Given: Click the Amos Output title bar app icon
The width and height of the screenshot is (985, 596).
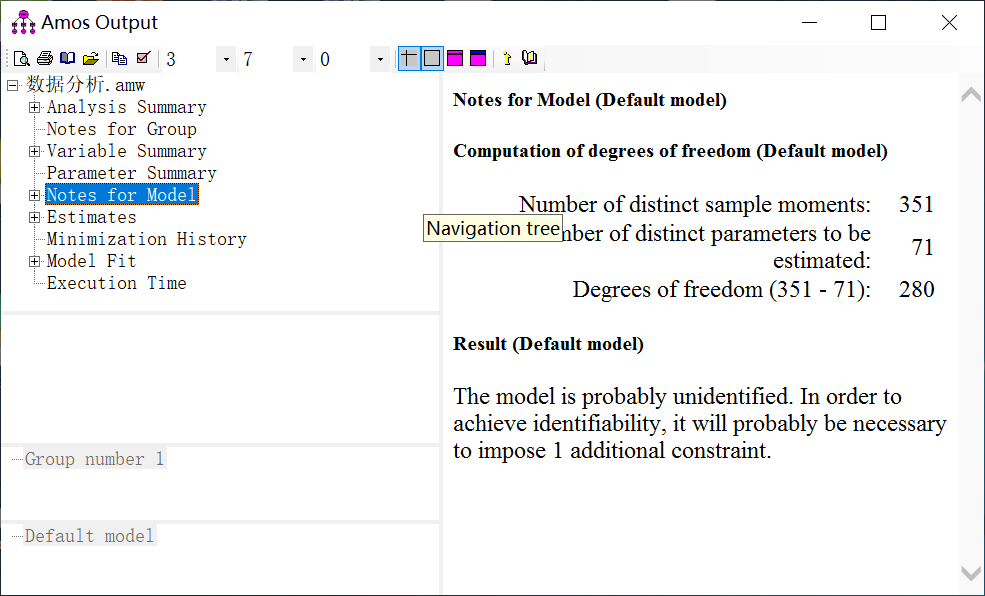Looking at the screenshot, I should (x=23, y=22).
